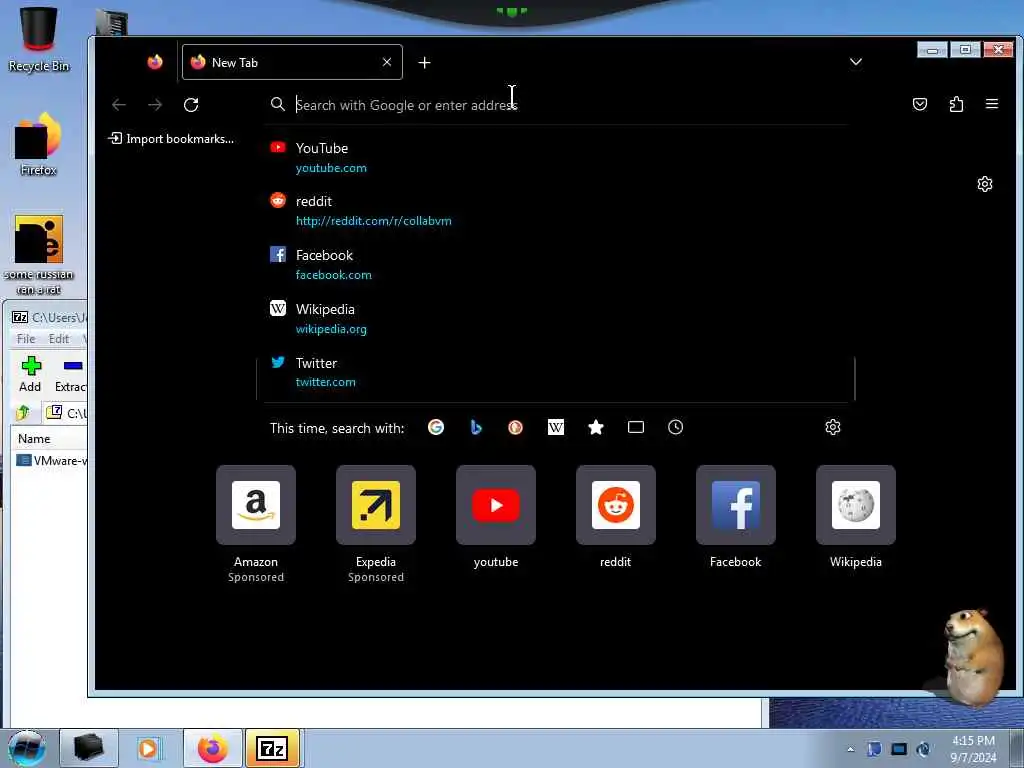1024x768 pixels.
Task: Search this time with Bing
Action: [x=476, y=427]
